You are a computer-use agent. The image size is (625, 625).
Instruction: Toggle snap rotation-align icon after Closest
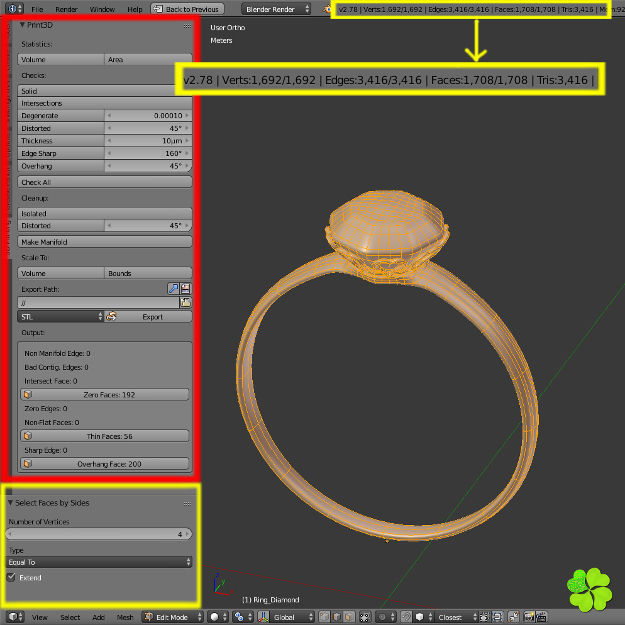pos(484,617)
